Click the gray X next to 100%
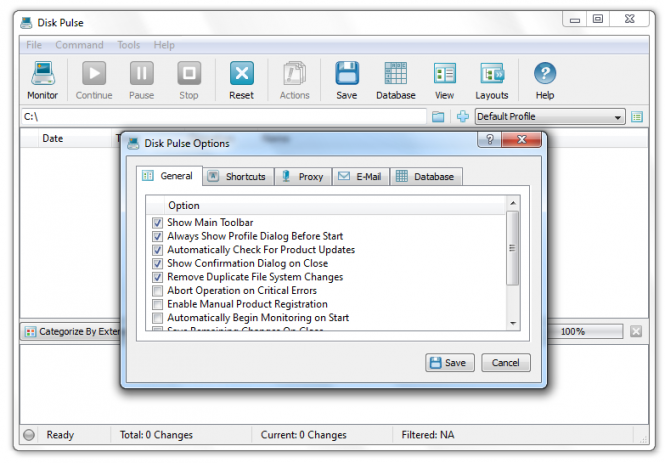The height and width of the screenshot is (463, 665). tap(636, 331)
